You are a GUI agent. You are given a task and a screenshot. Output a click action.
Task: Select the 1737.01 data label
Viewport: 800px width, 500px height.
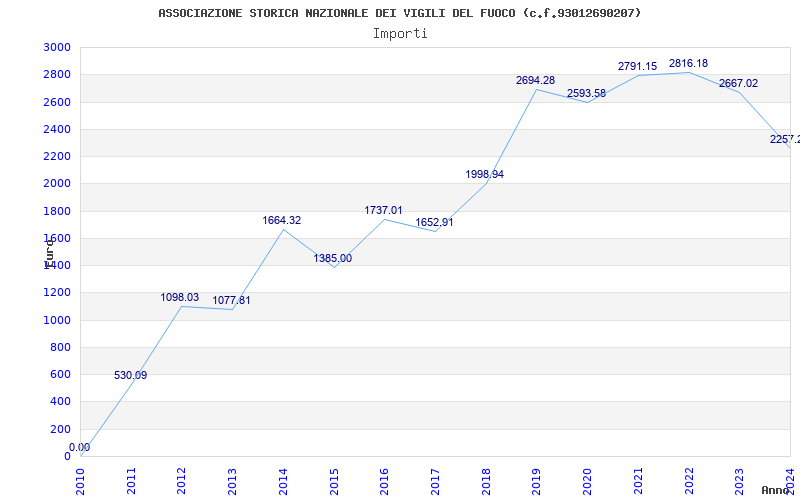tap(383, 211)
